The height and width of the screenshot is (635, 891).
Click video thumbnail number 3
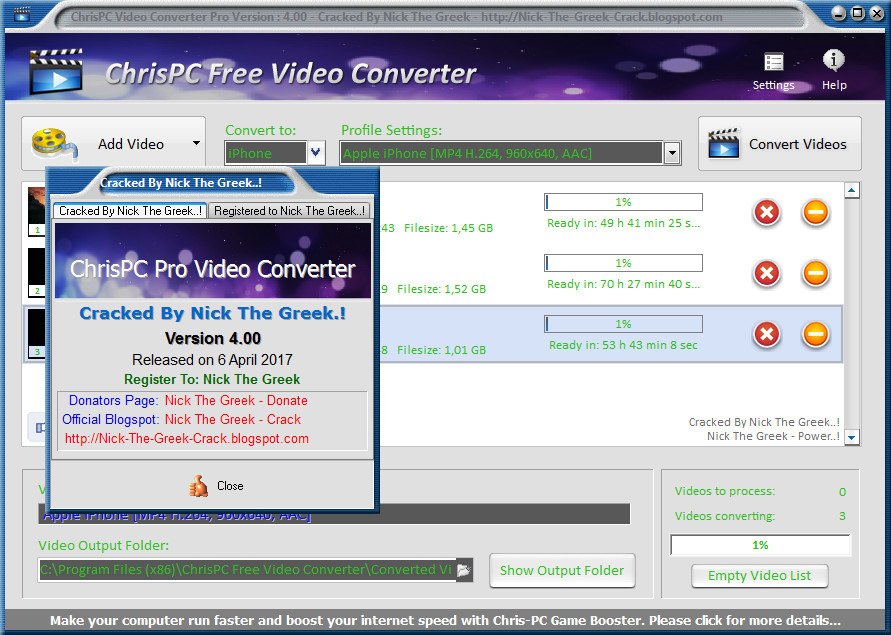[x=36, y=333]
